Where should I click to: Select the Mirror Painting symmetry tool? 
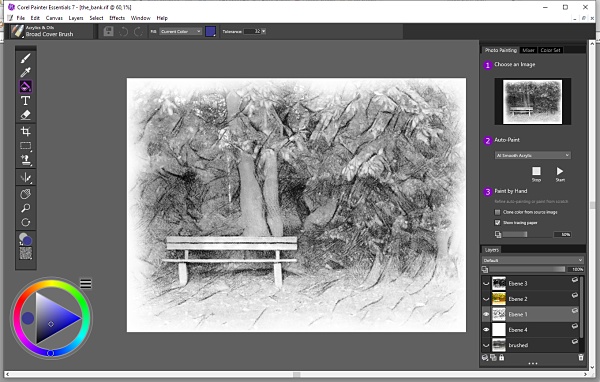click(26, 177)
